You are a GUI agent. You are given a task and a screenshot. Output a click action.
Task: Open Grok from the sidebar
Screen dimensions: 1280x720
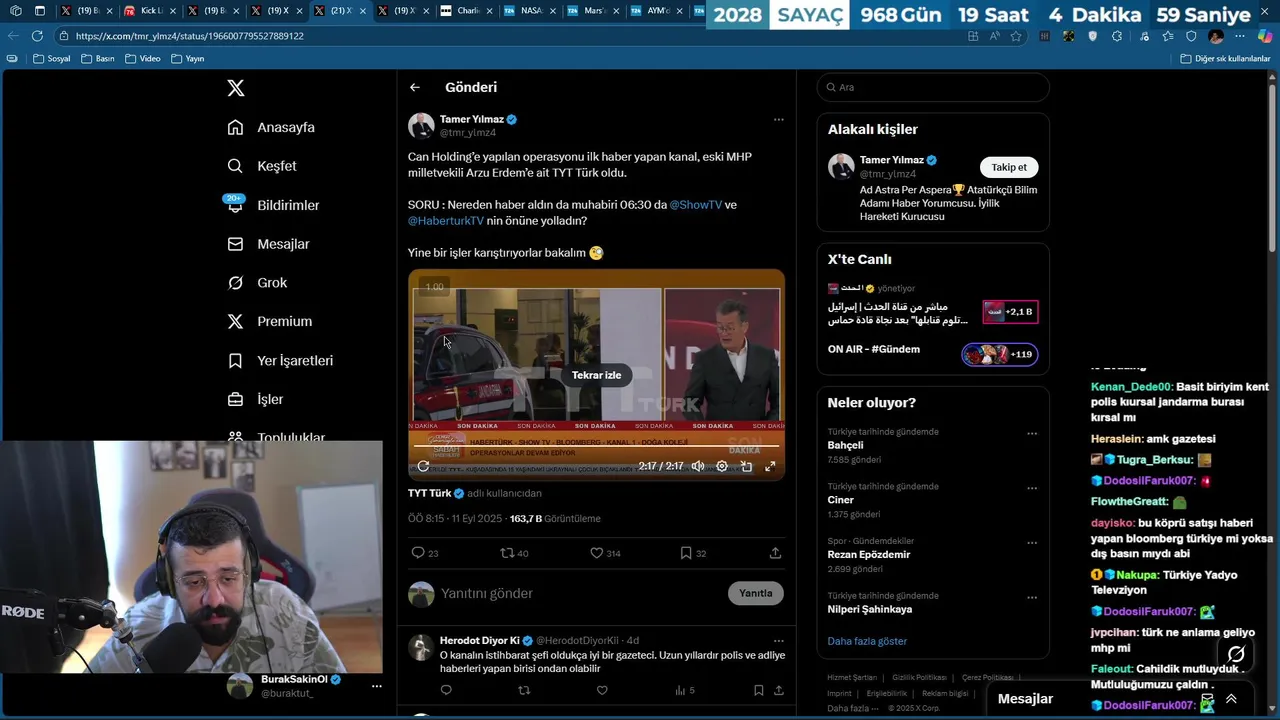pos(257,283)
